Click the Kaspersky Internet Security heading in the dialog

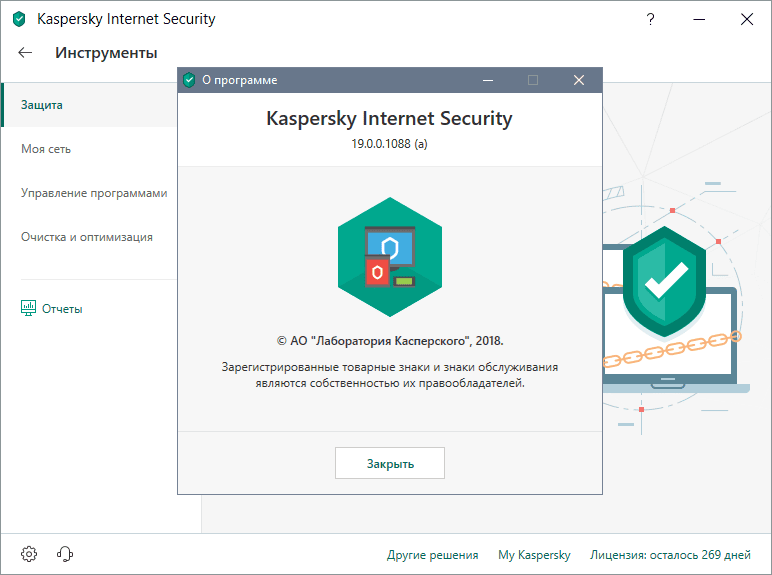pos(389,119)
